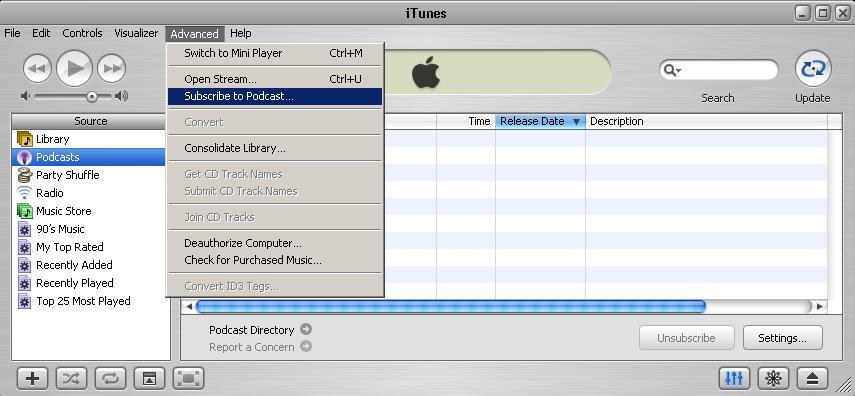Click the Radio antenna icon
Image resolution: width=855 pixels, height=396 pixels.
(x=25, y=193)
